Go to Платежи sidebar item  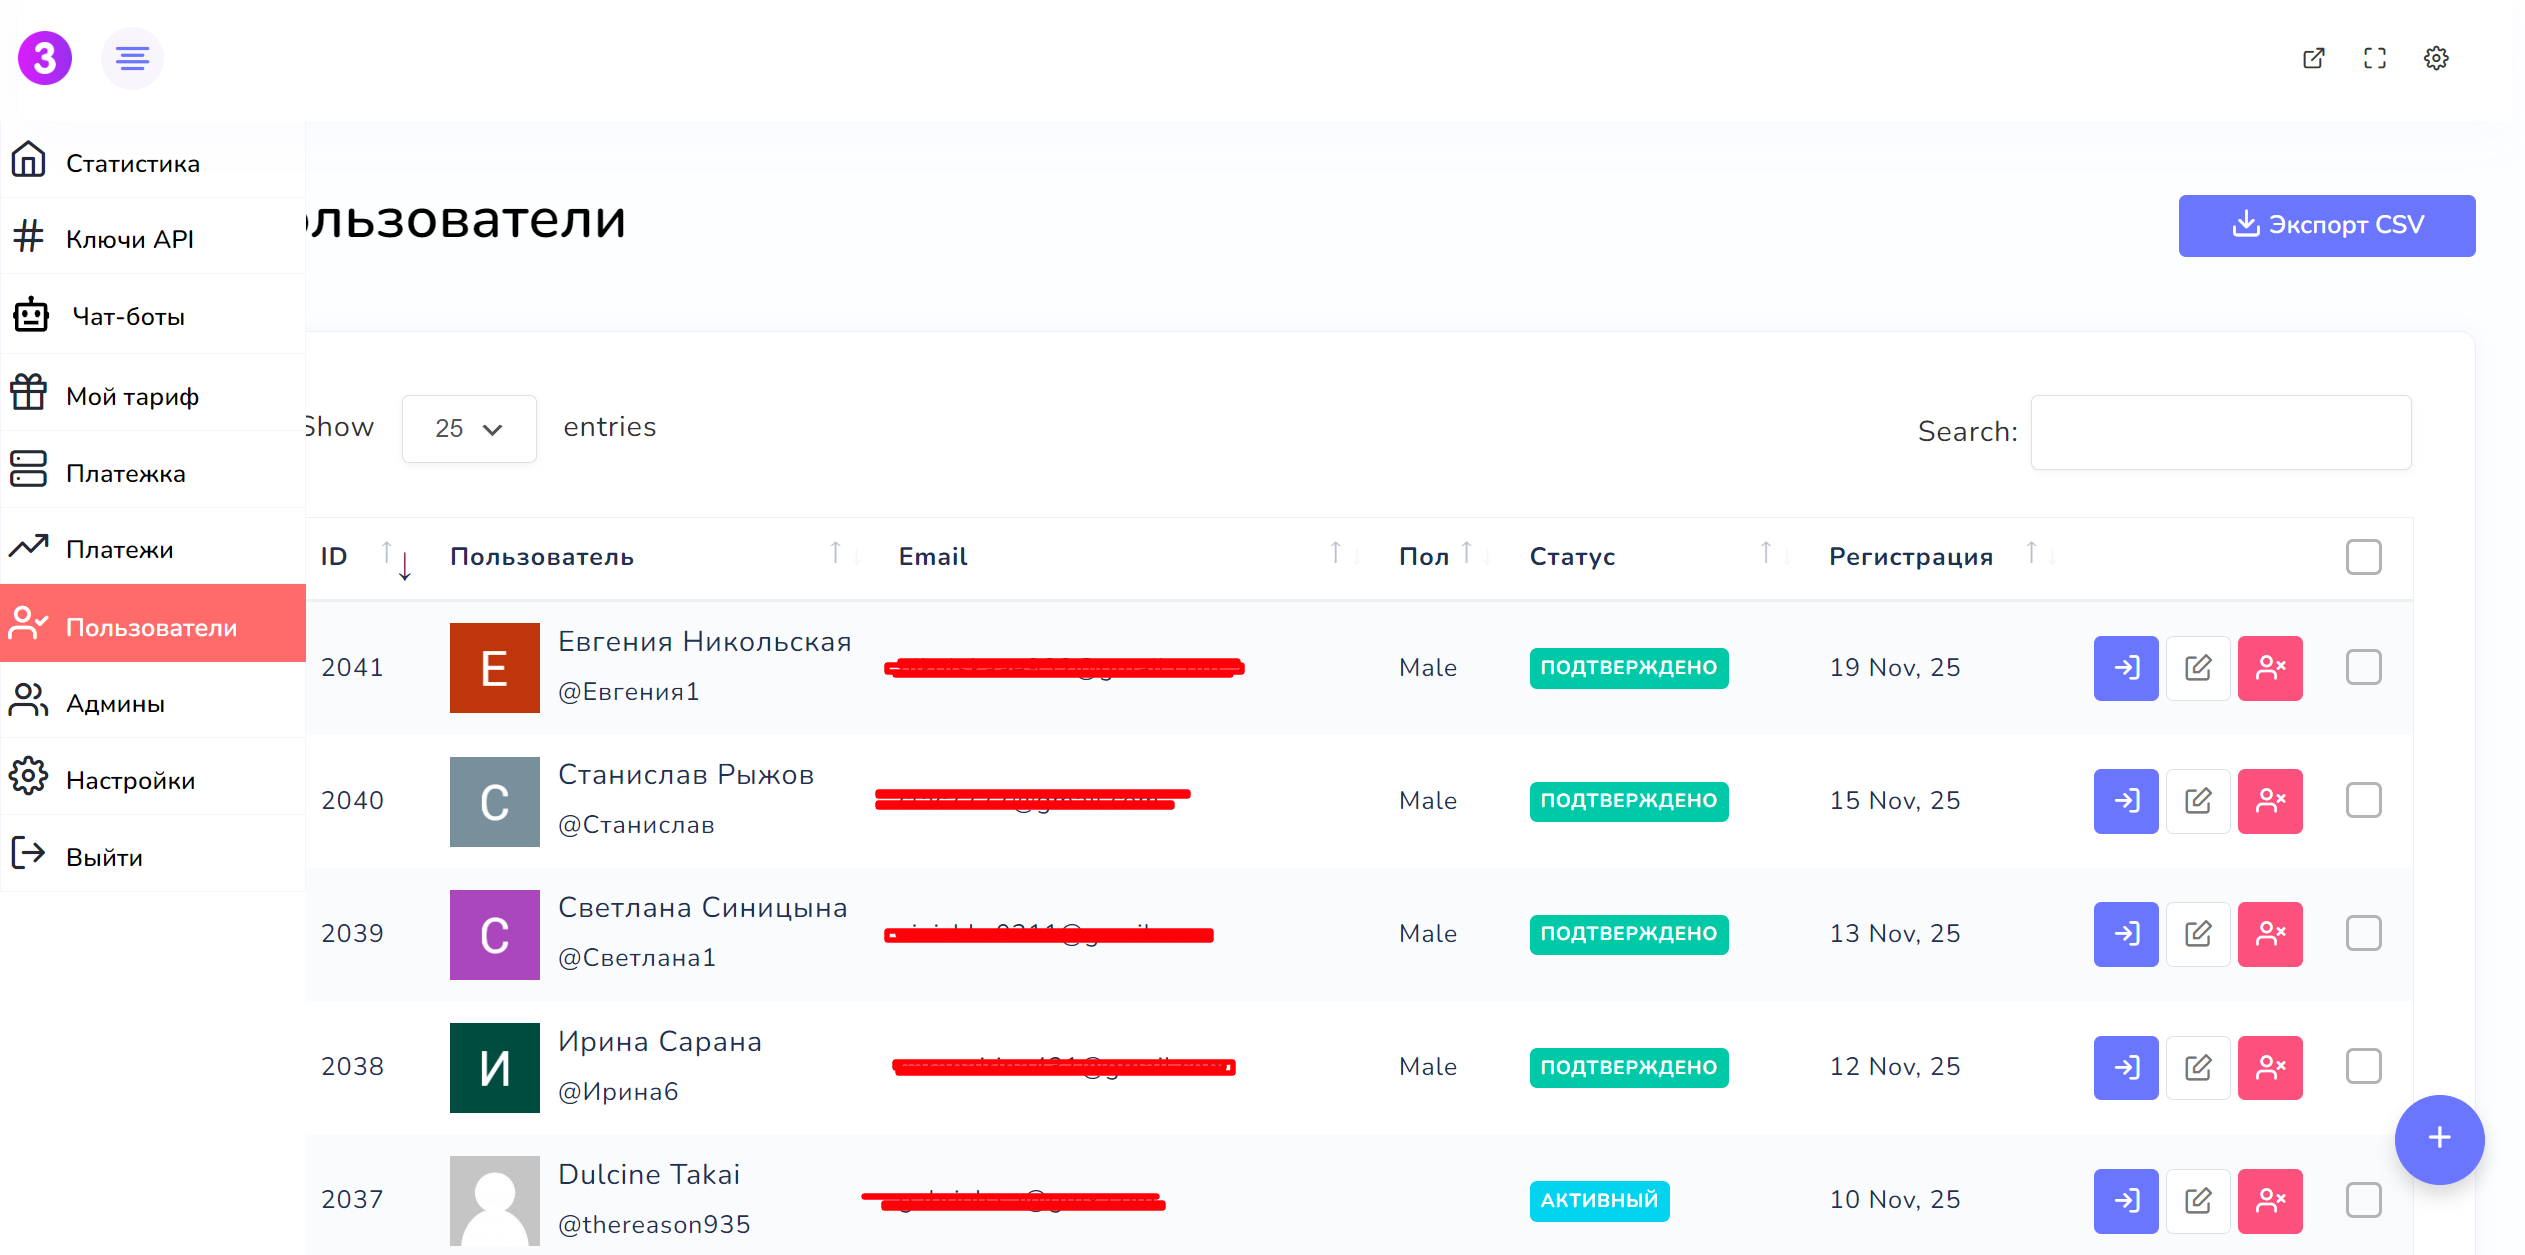click(x=119, y=550)
